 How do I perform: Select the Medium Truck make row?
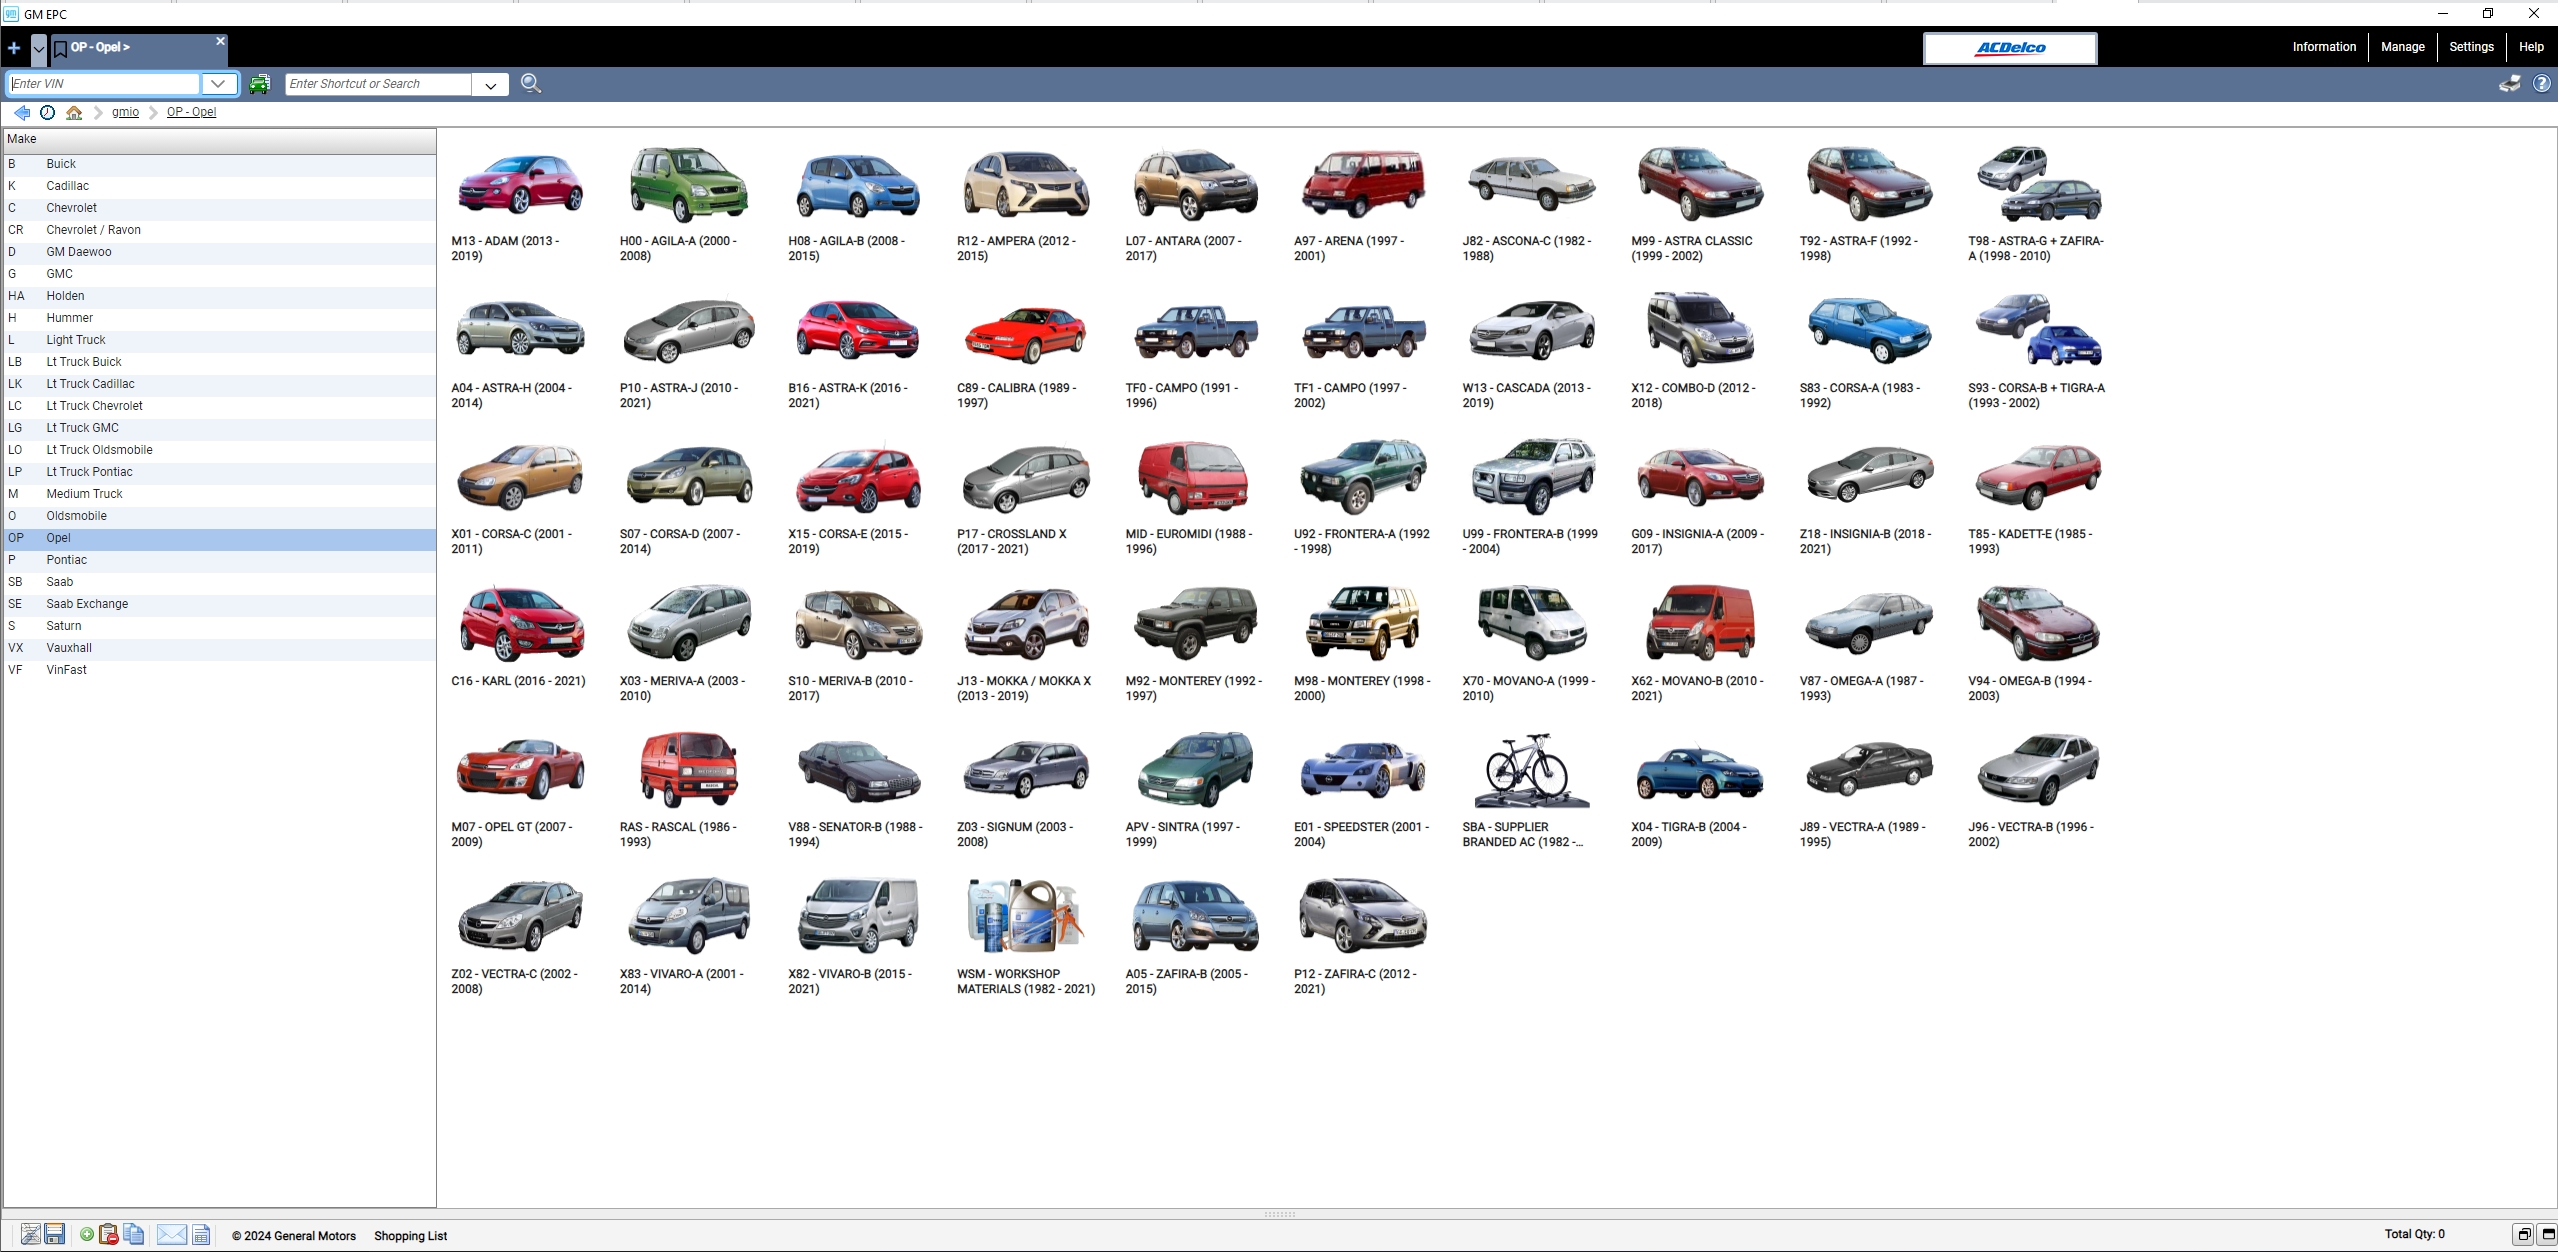[220, 494]
